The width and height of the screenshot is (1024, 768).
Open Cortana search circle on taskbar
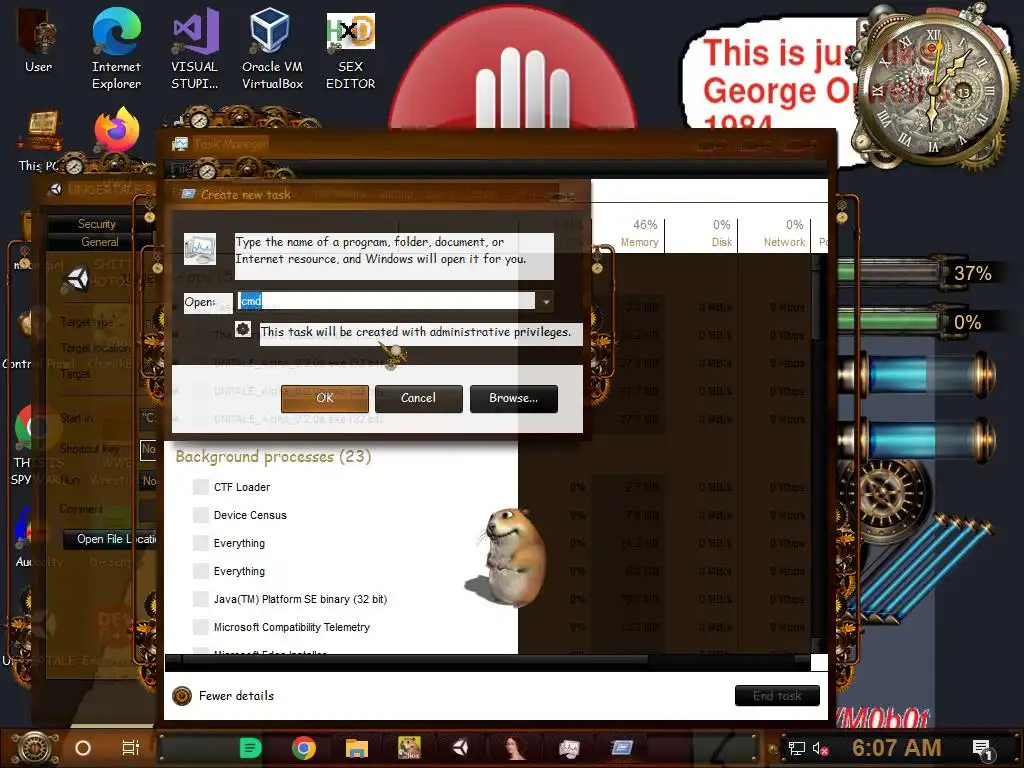[83, 748]
